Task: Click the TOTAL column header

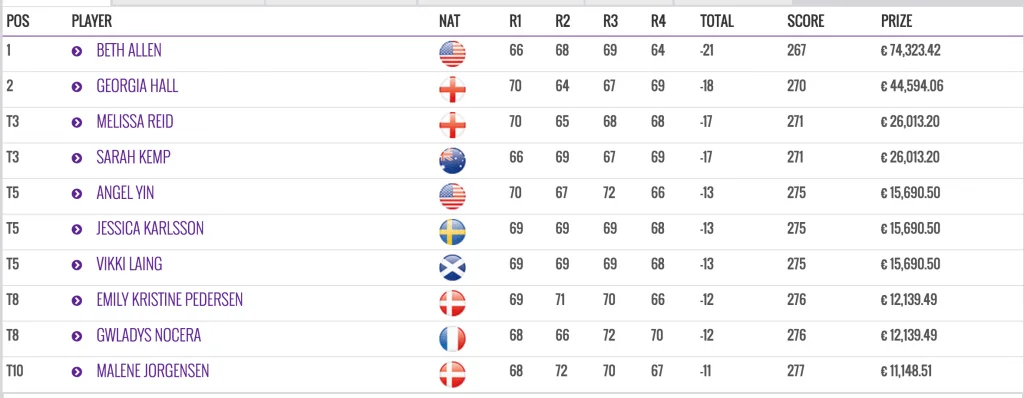Action: pos(717,21)
